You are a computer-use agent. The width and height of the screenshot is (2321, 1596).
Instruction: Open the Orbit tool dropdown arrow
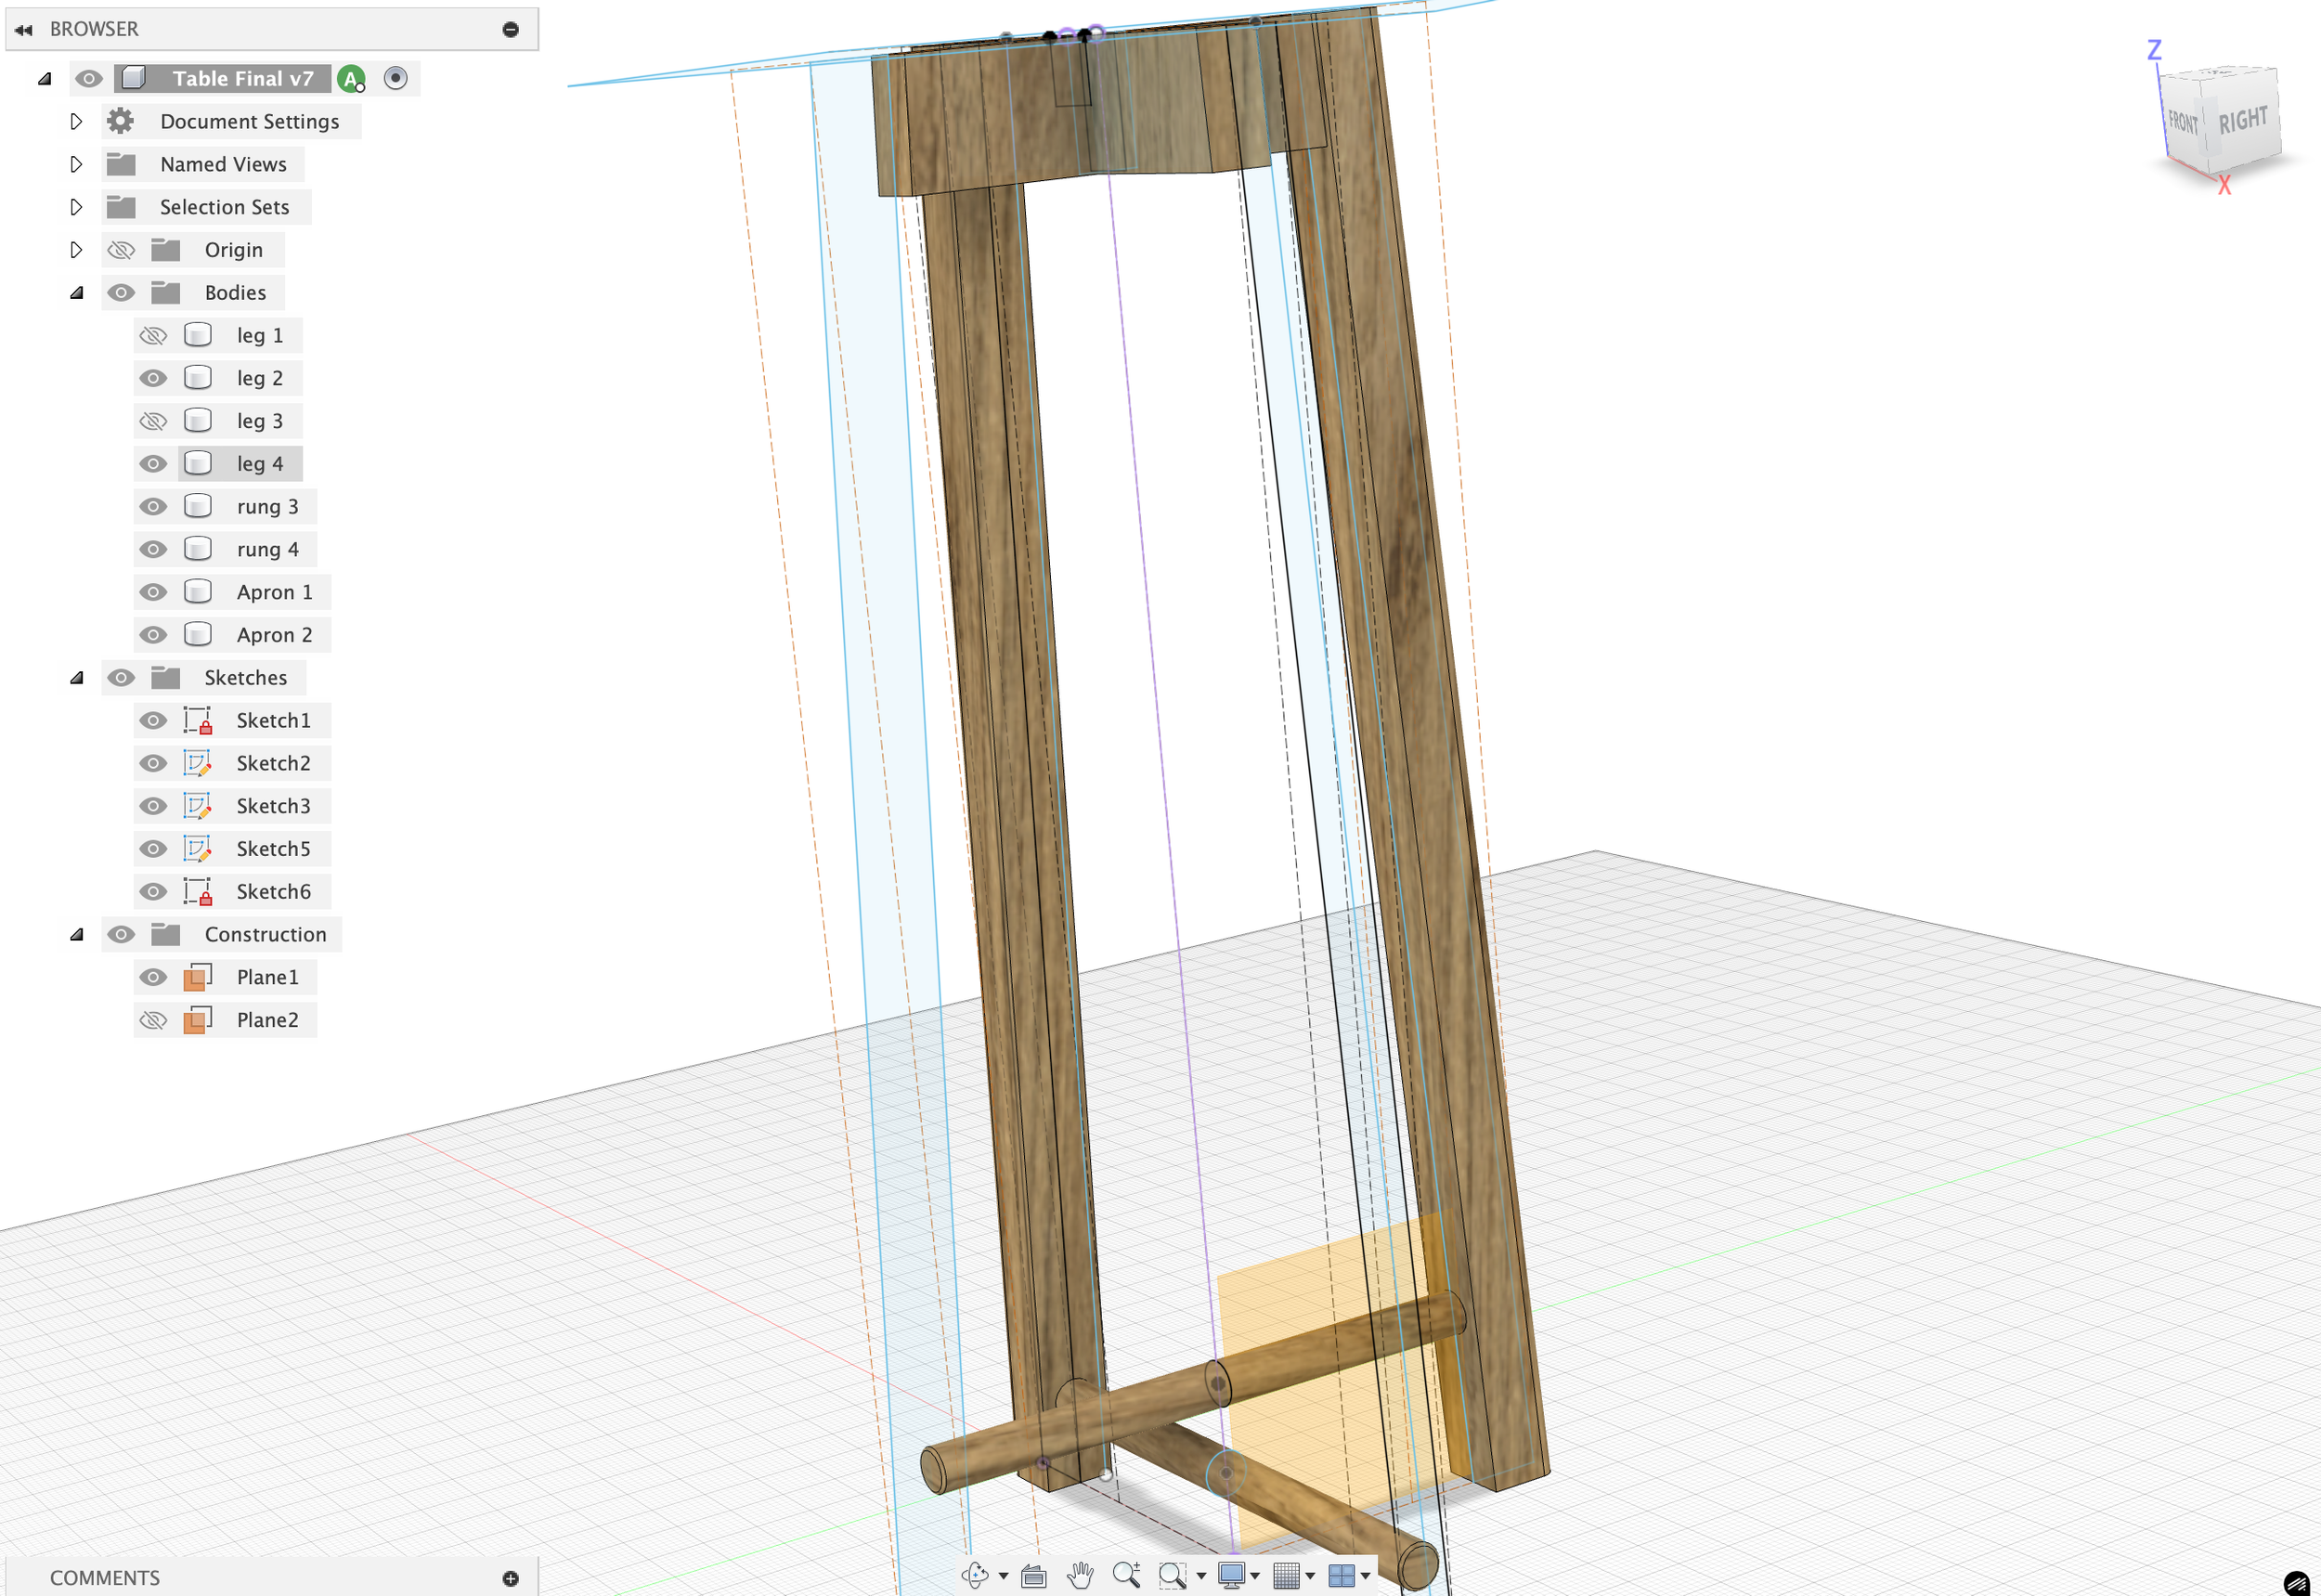(x=1003, y=1576)
